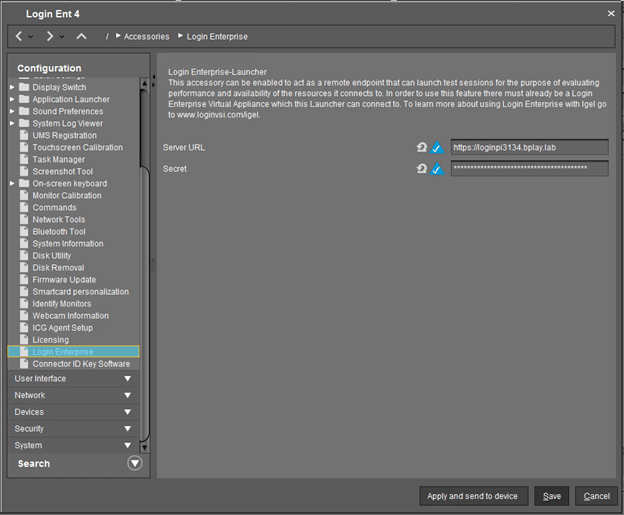The width and height of the screenshot is (624, 515).
Task: Open Identify Monitors page
Action: click(x=62, y=304)
